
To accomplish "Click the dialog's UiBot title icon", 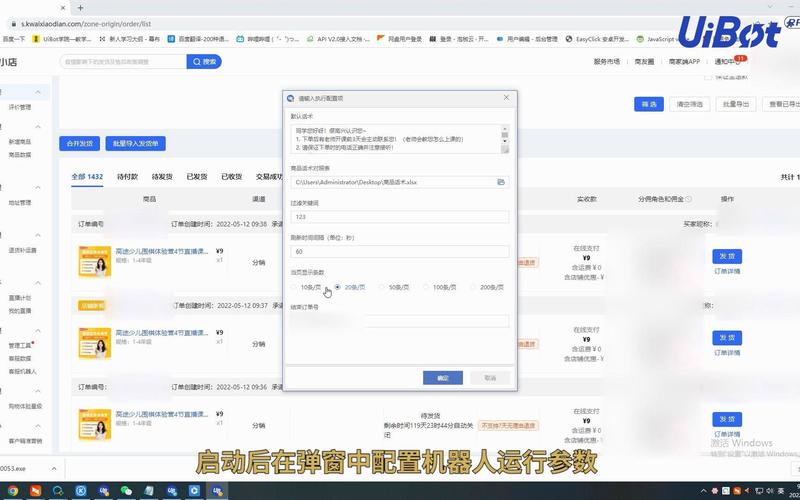I will click(x=291, y=98).
